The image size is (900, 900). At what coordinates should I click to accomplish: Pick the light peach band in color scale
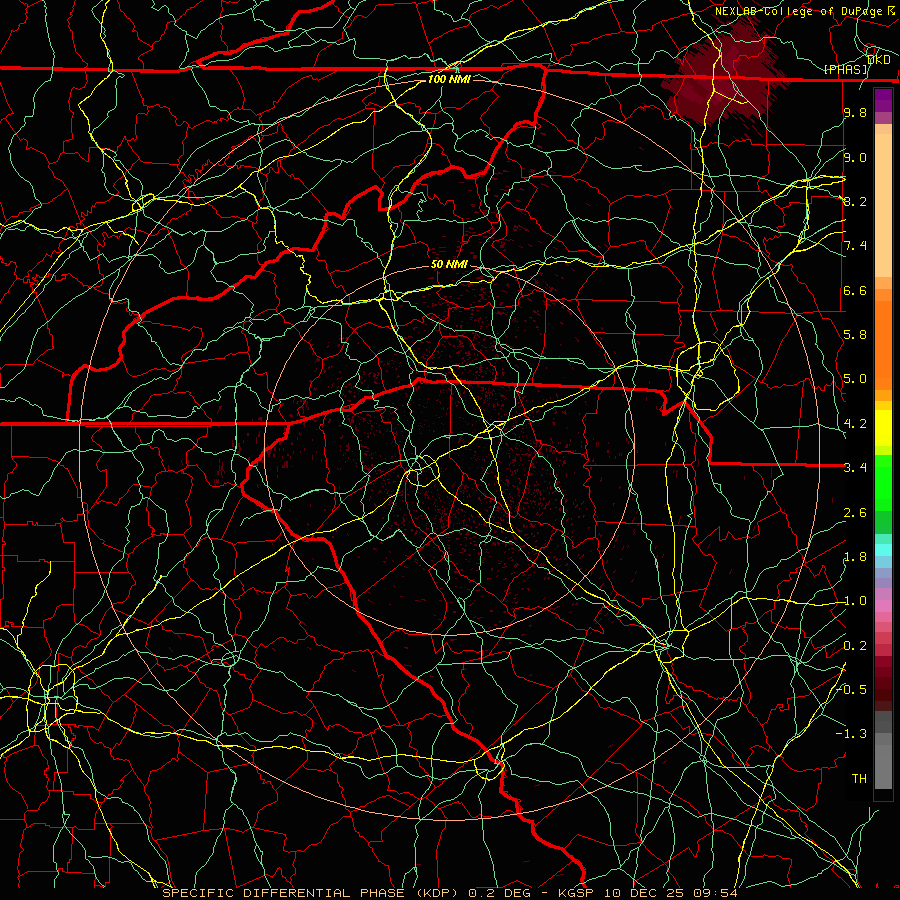click(x=883, y=207)
